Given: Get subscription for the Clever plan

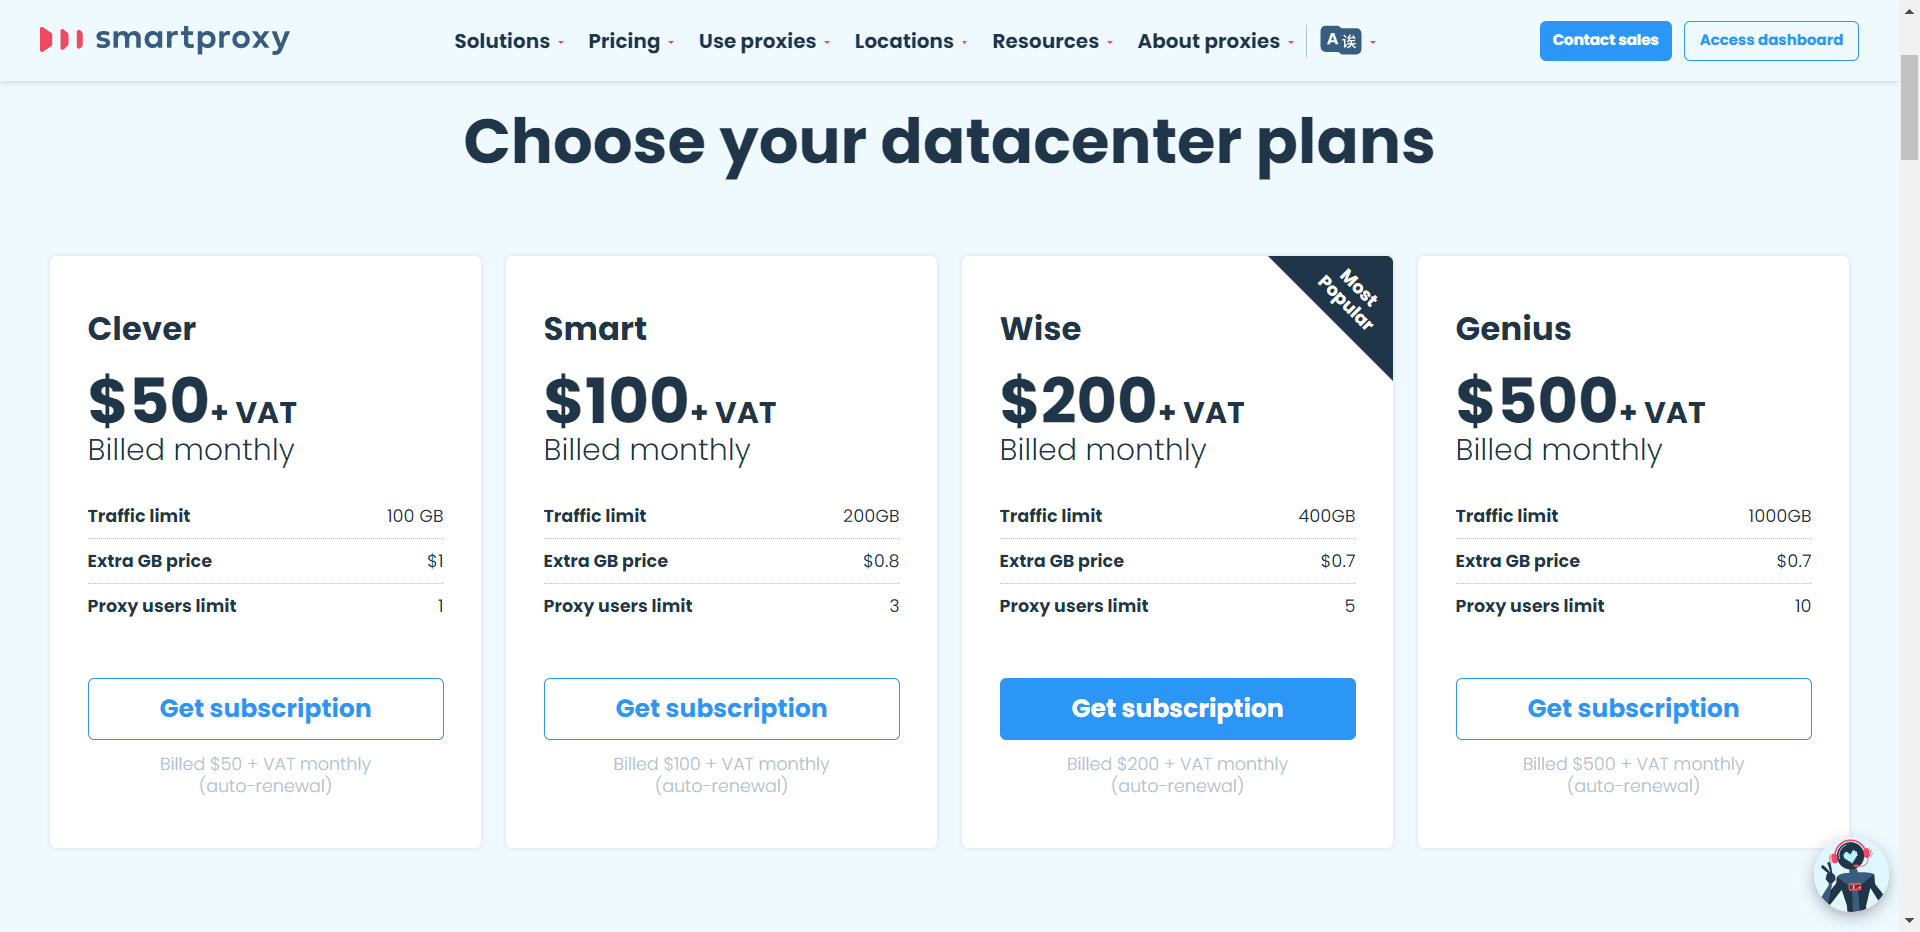Looking at the screenshot, I should coord(266,709).
